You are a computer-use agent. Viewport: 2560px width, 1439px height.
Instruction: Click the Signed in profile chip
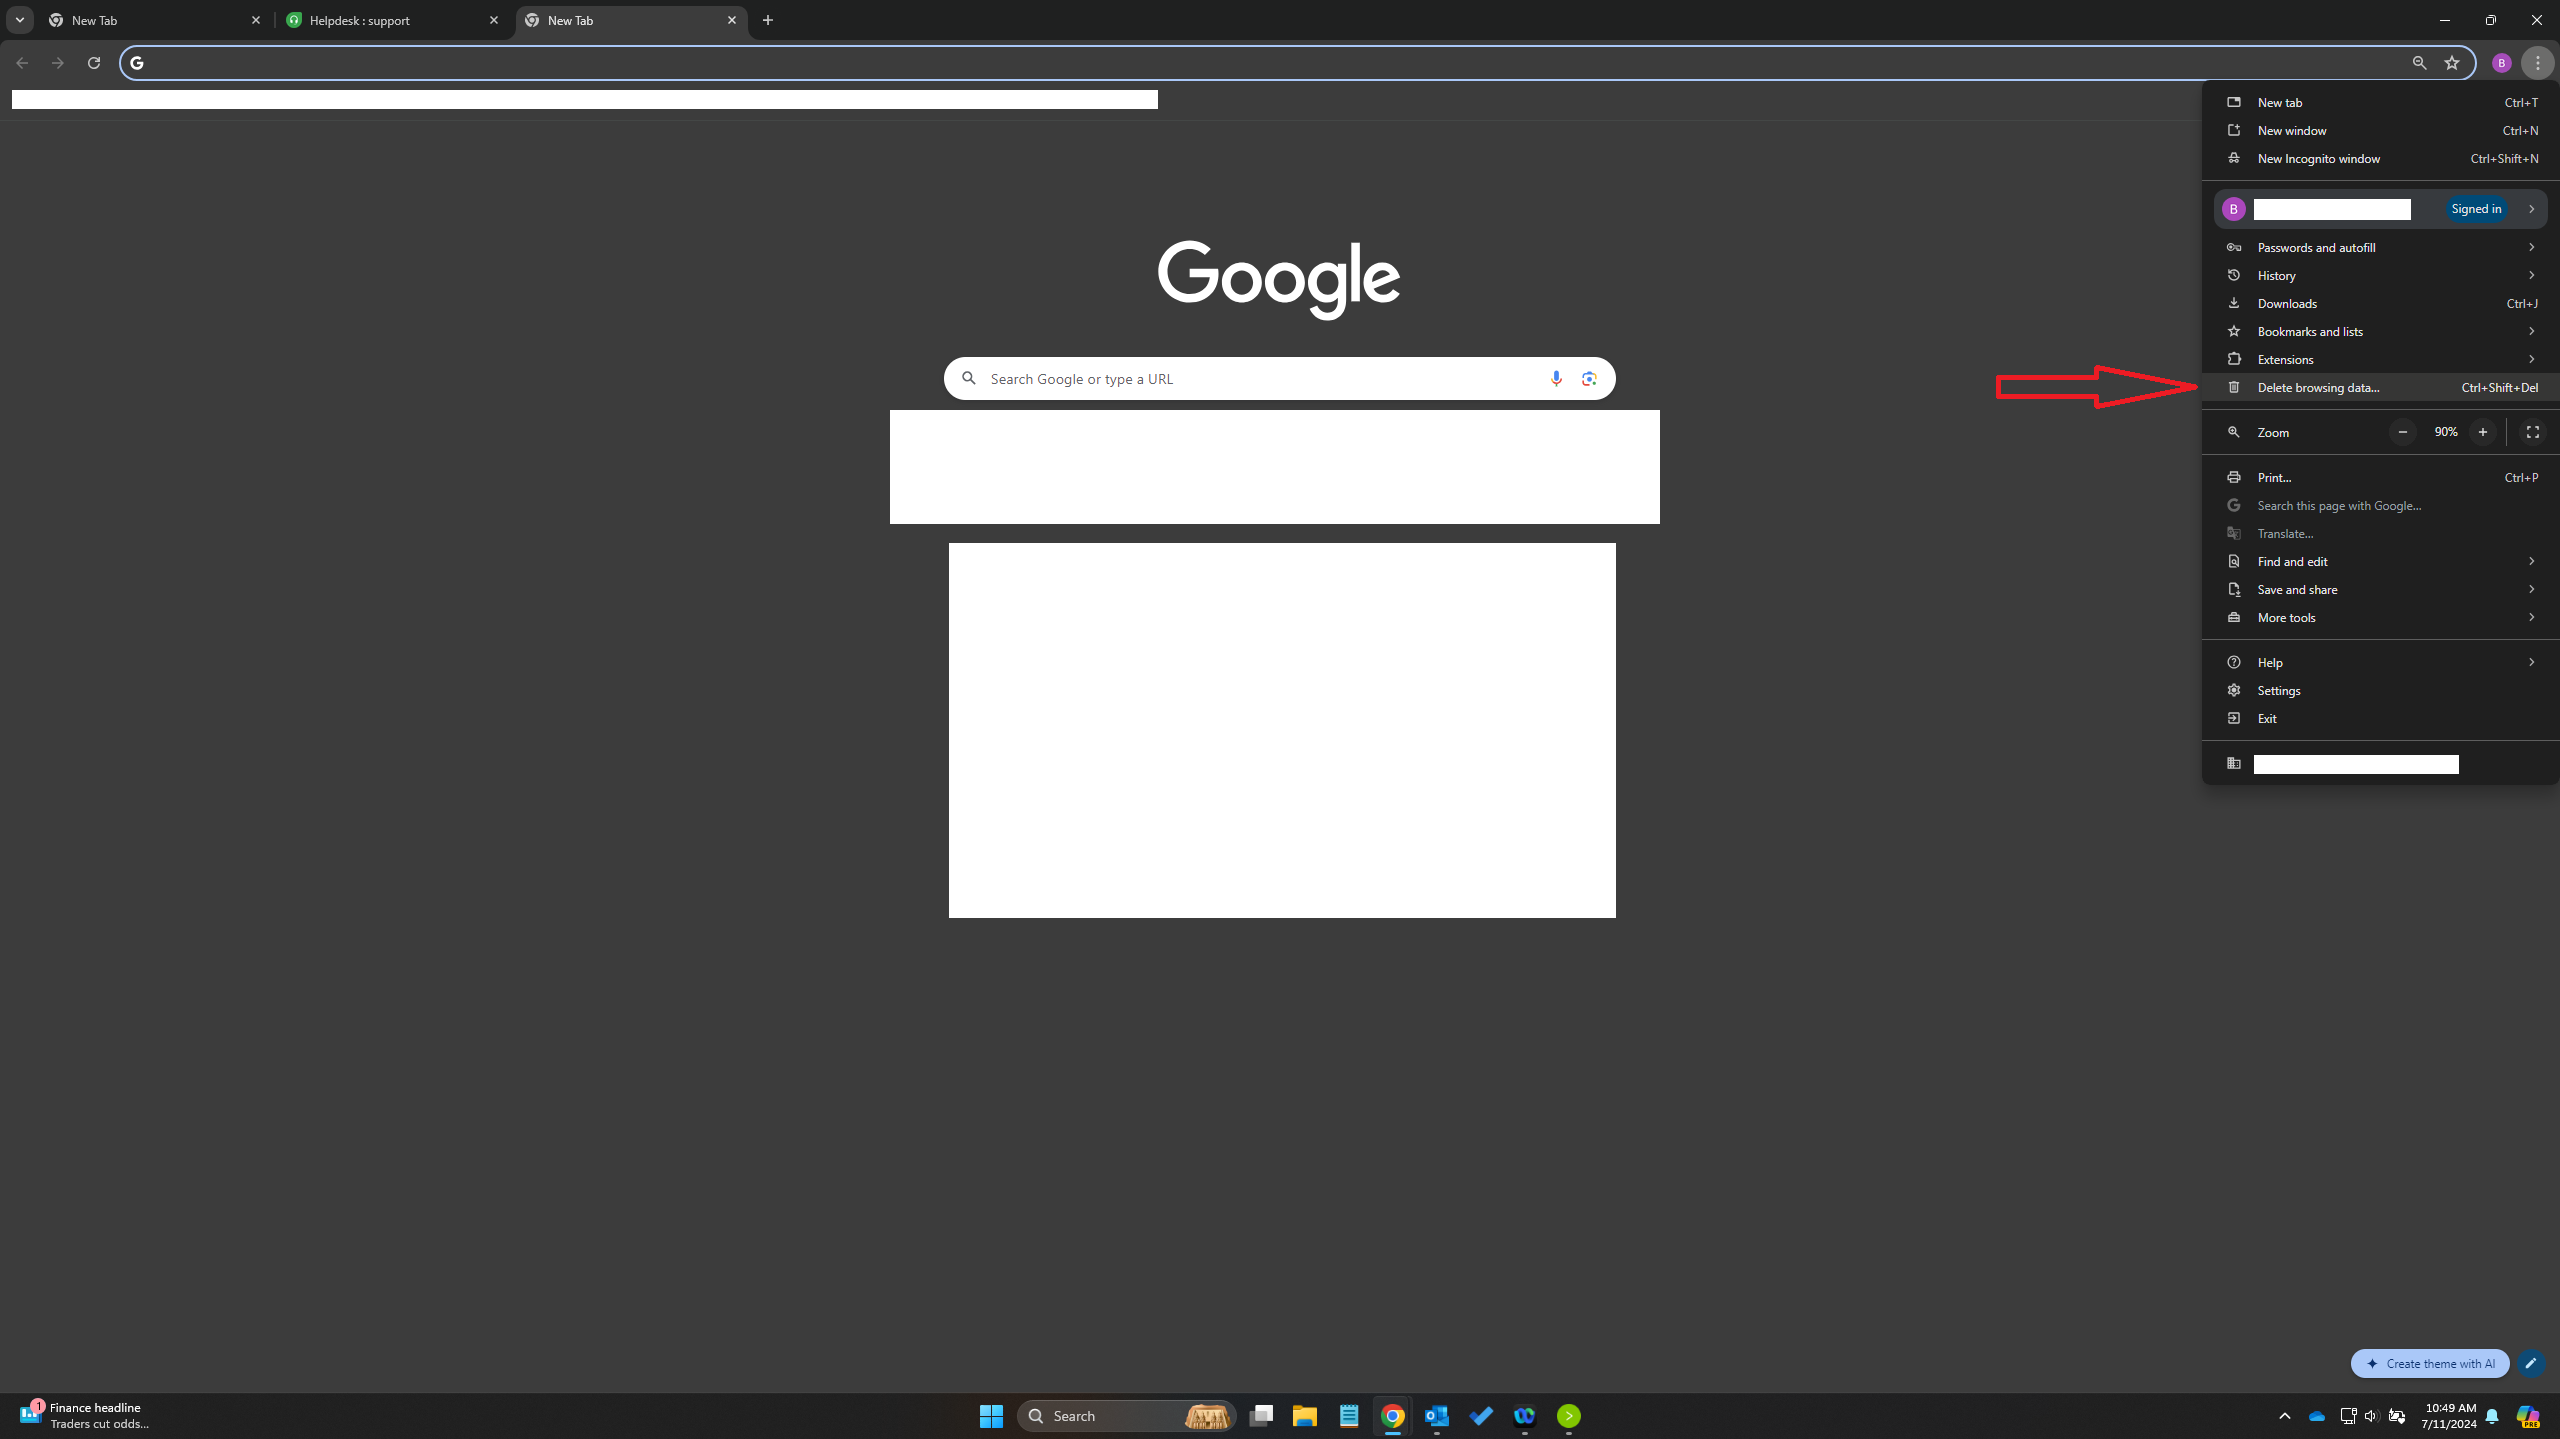[2475, 209]
